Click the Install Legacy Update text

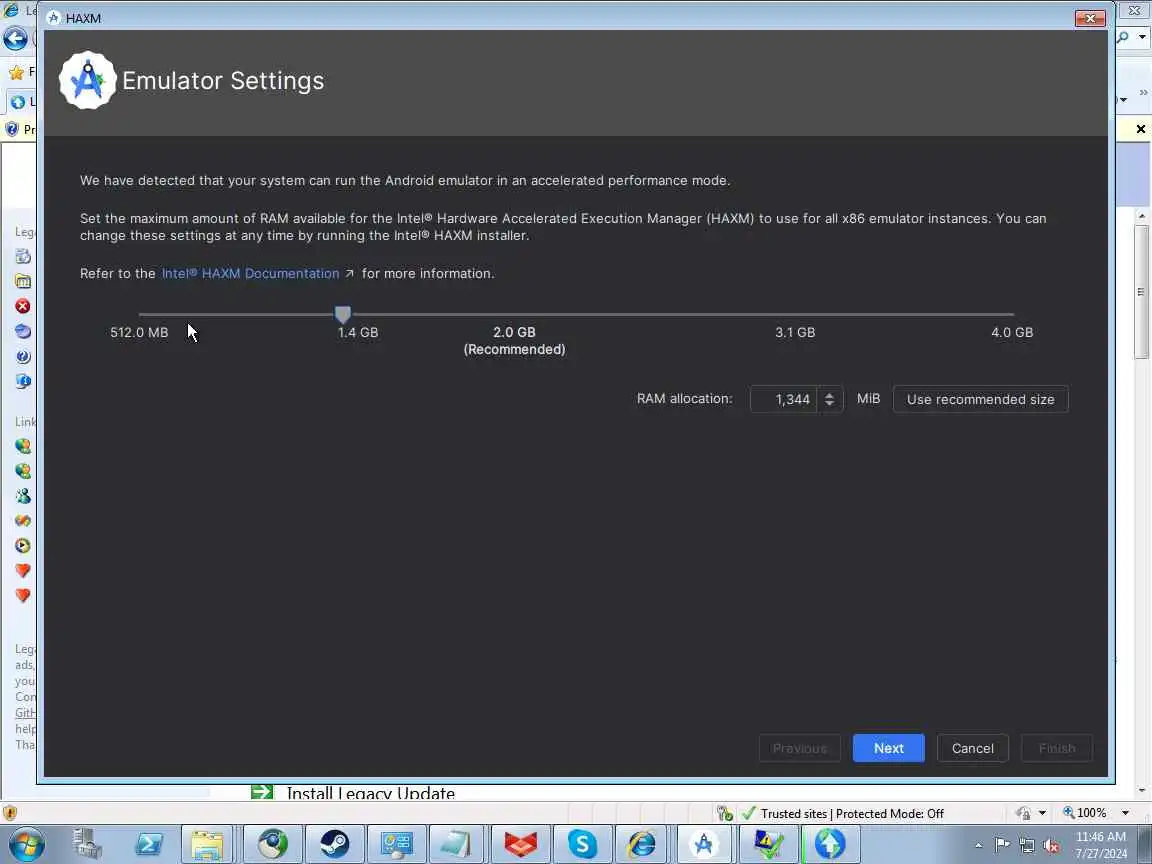click(370, 793)
